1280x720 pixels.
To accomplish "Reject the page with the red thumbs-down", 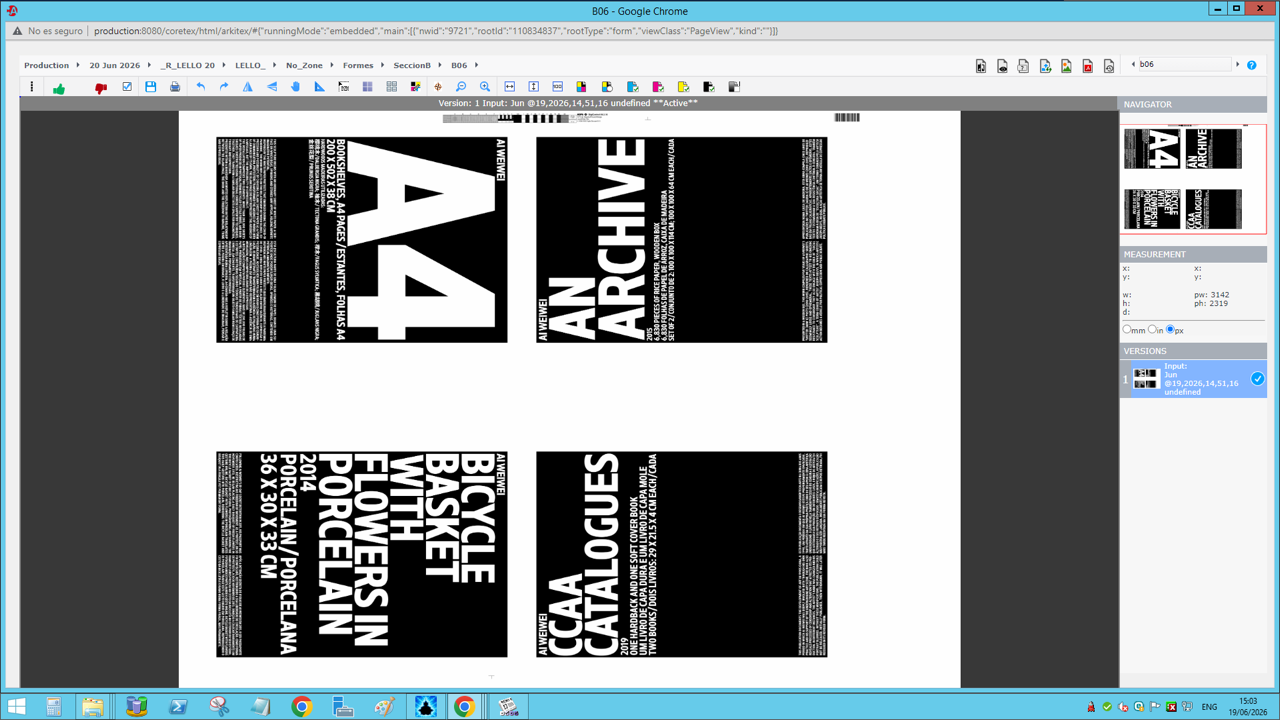I will tap(101, 88).
